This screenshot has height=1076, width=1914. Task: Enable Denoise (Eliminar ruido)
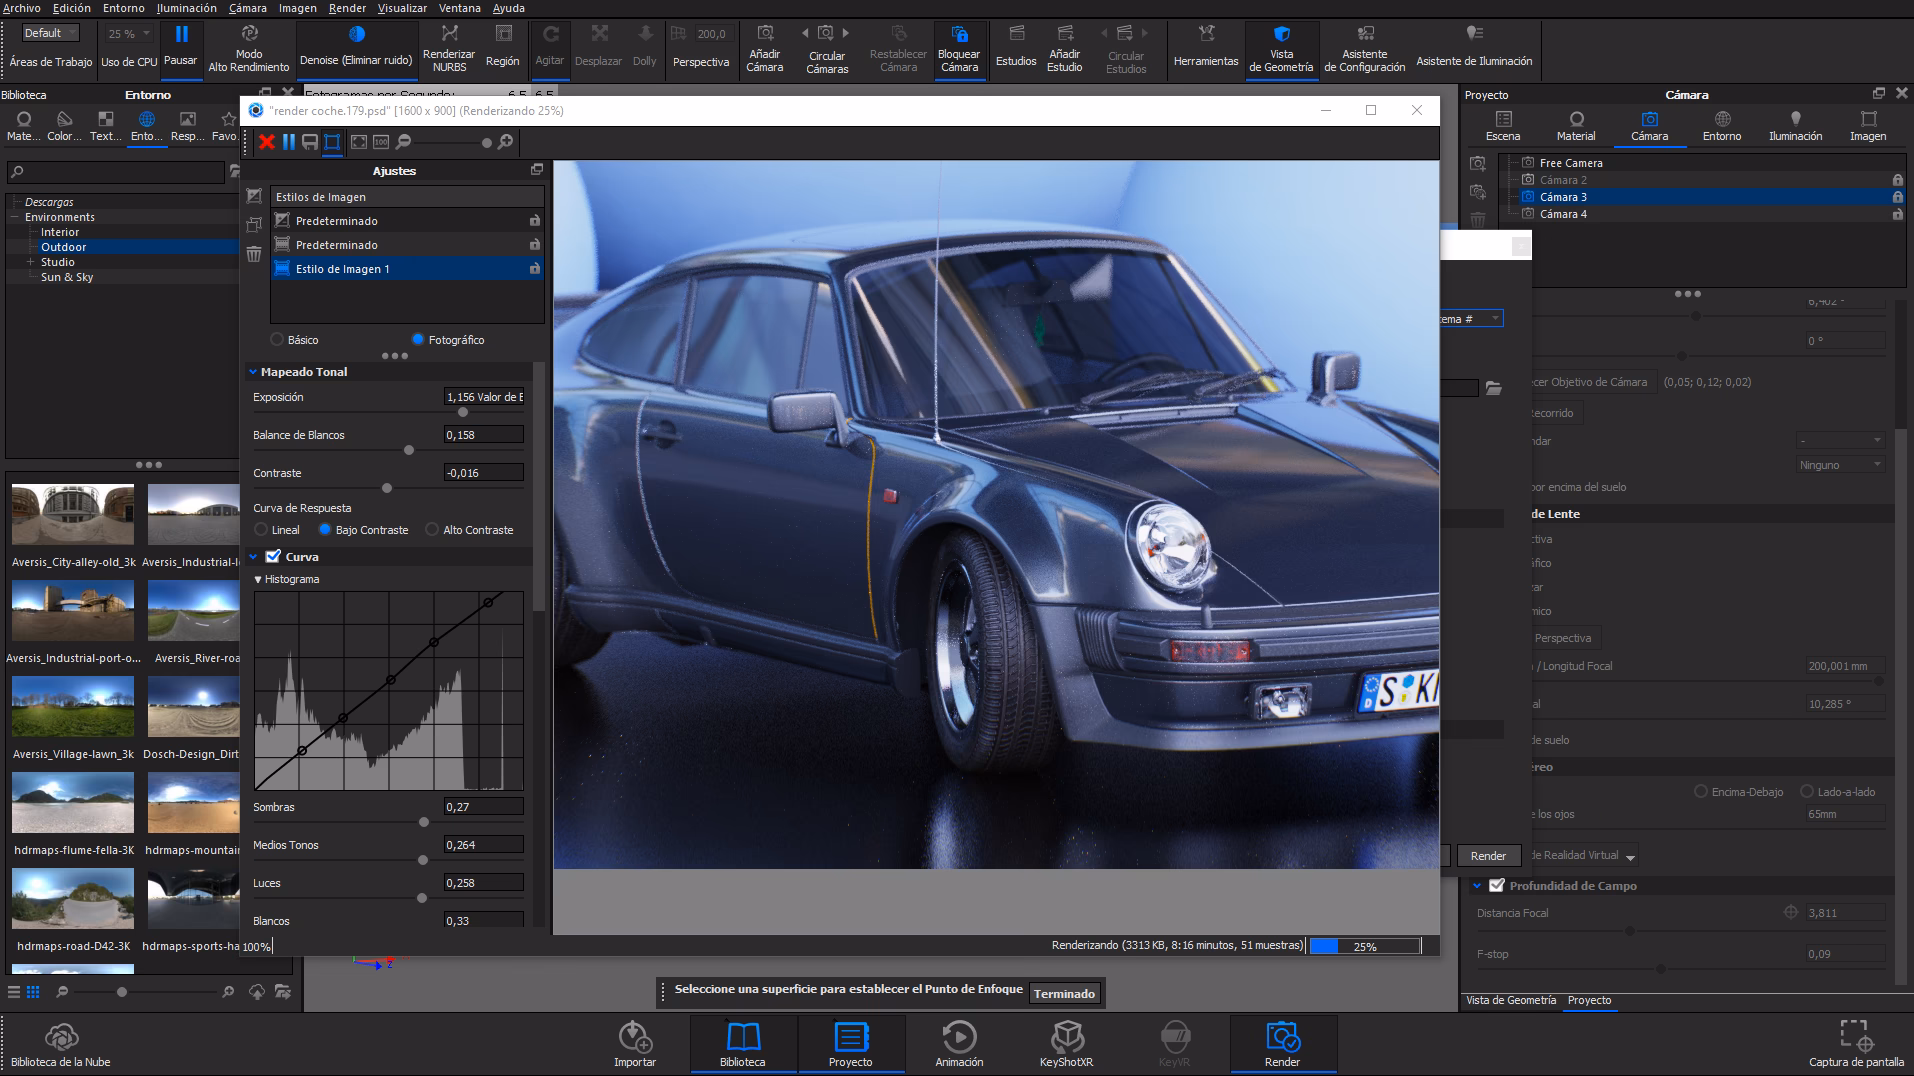pos(355,47)
